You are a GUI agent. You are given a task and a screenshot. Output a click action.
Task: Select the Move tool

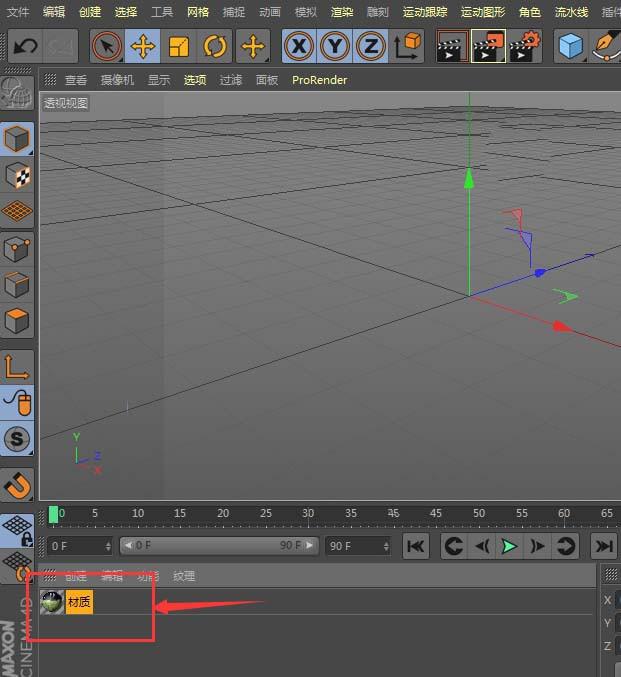click(x=143, y=46)
